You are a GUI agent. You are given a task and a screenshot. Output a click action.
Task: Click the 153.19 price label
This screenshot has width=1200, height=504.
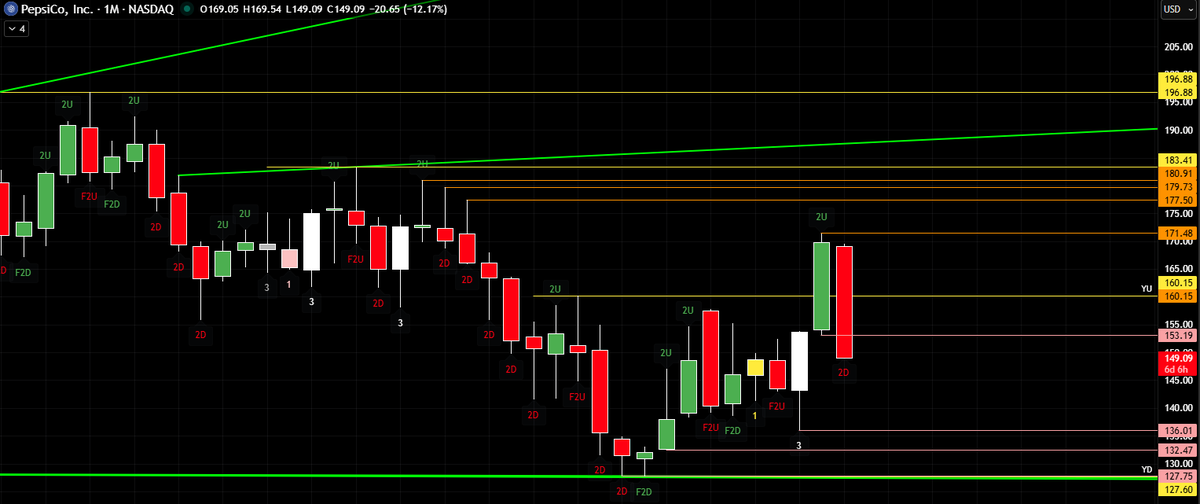point(1176,335)
